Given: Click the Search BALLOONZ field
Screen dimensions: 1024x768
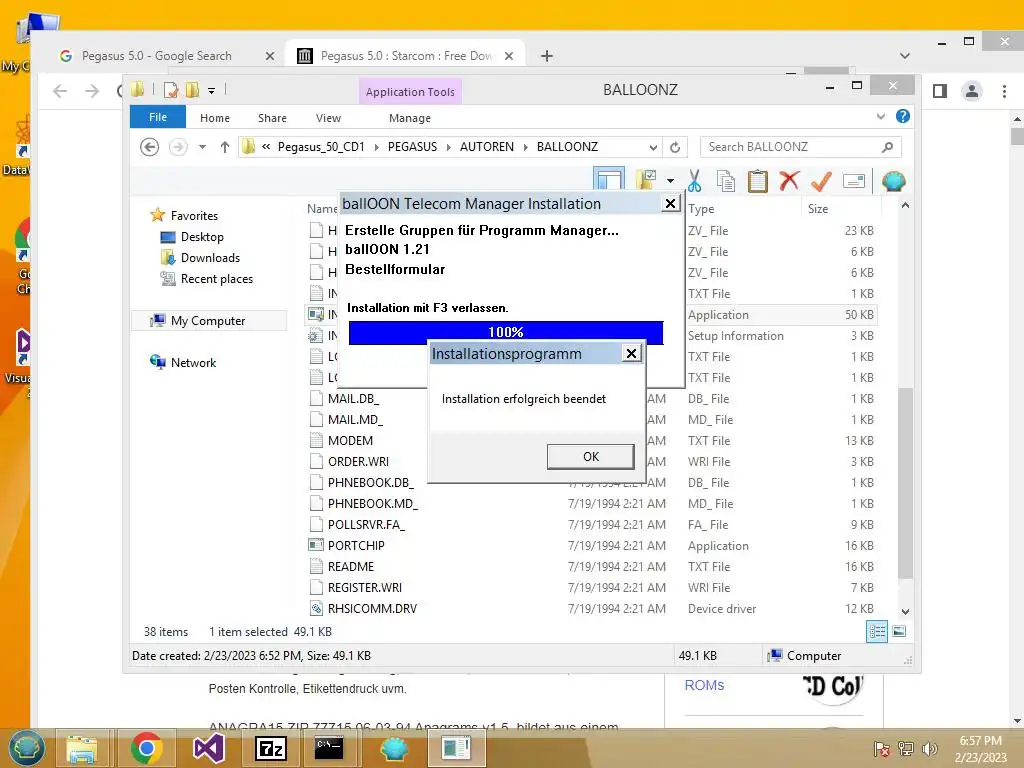Looking at the screenshot, I should pyautogui.click(x=801, y=147).
